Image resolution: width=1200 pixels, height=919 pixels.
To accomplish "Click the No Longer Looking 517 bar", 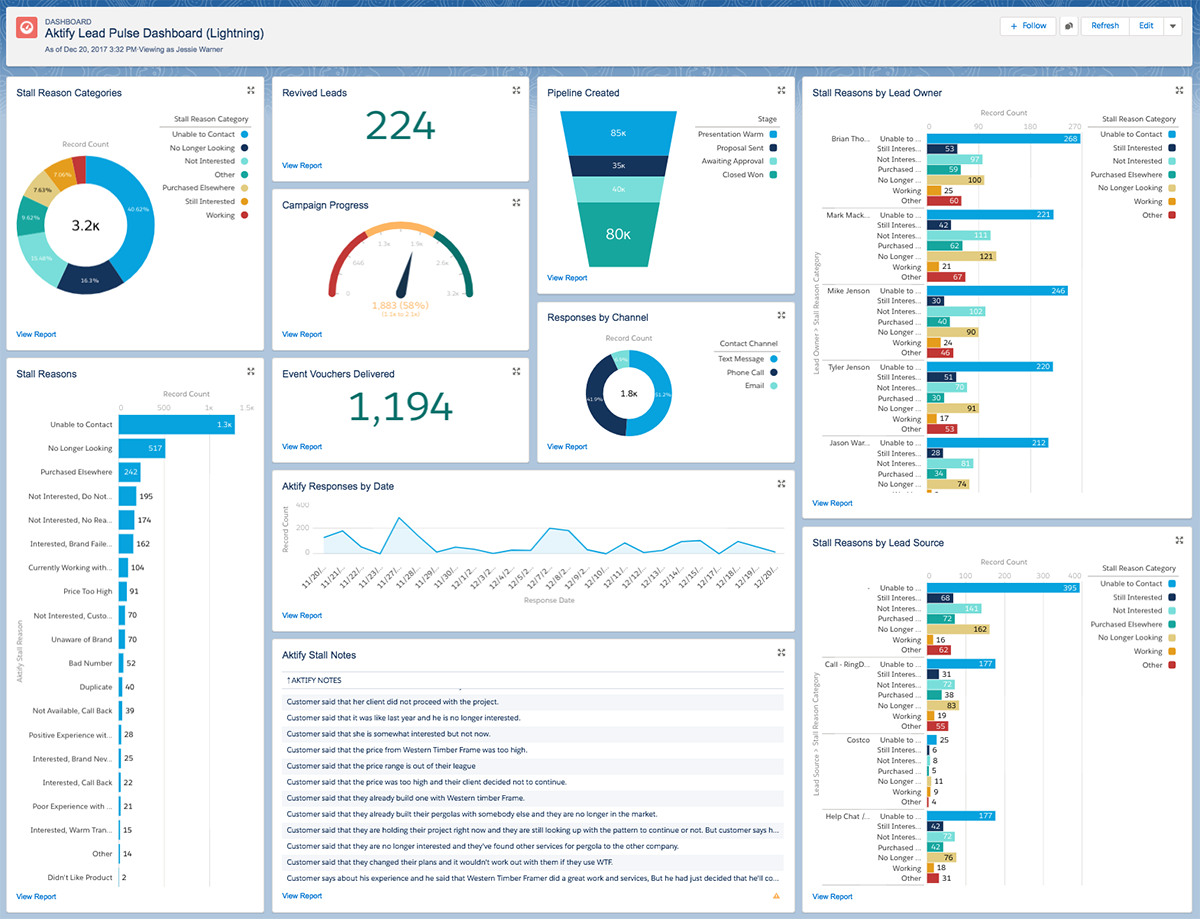I will [x=142, y=448].
